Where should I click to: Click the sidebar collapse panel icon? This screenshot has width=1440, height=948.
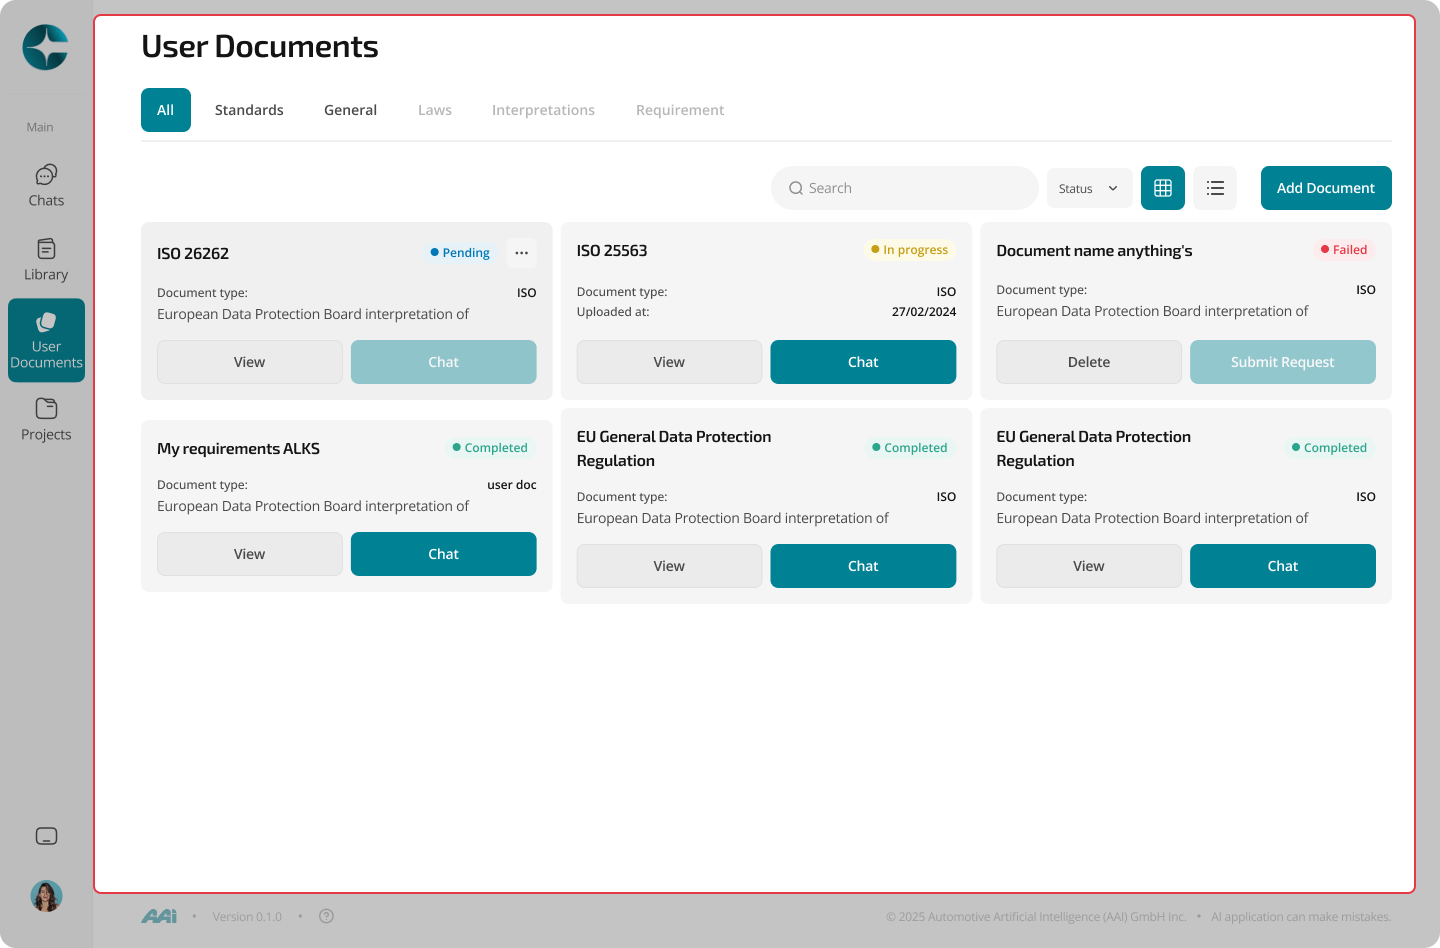46,836
